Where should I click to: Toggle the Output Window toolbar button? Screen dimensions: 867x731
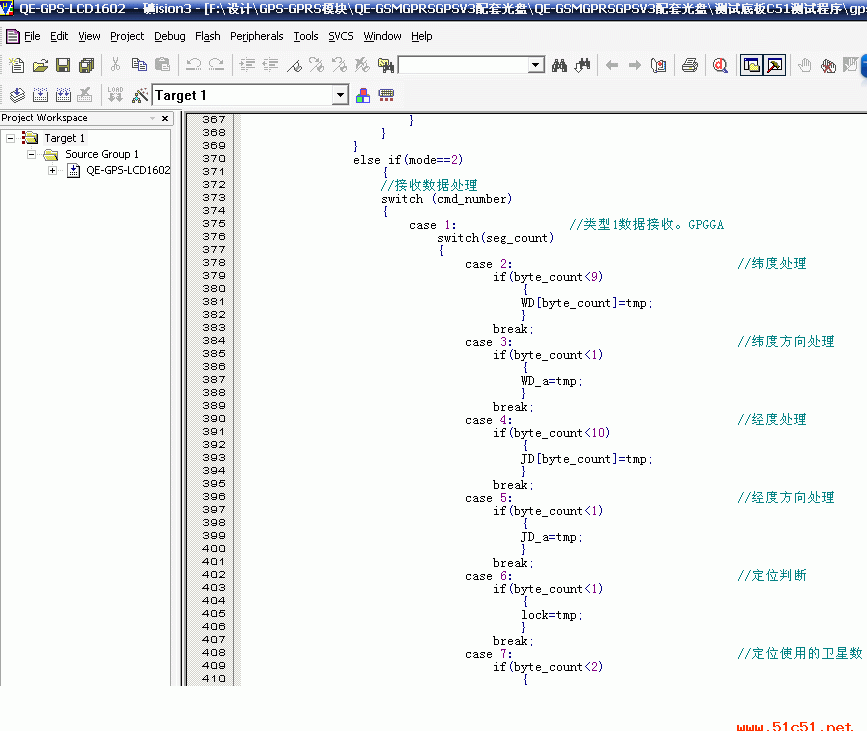coord(773,65)
